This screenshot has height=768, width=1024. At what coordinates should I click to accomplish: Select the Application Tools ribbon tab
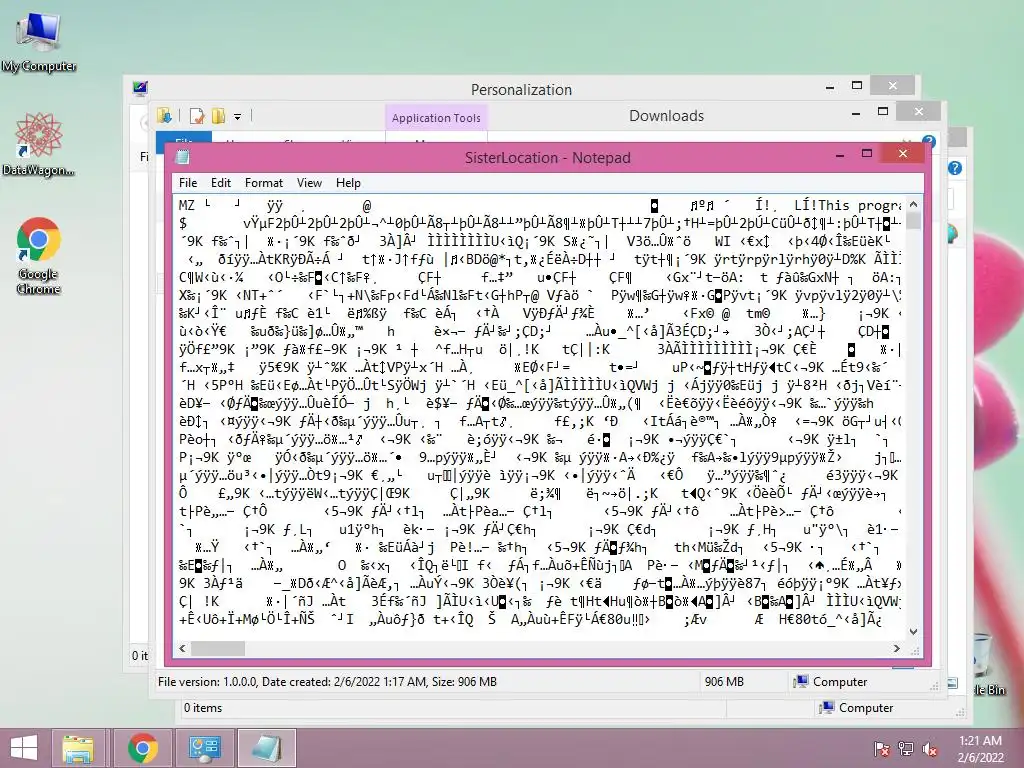click(436, 118)
